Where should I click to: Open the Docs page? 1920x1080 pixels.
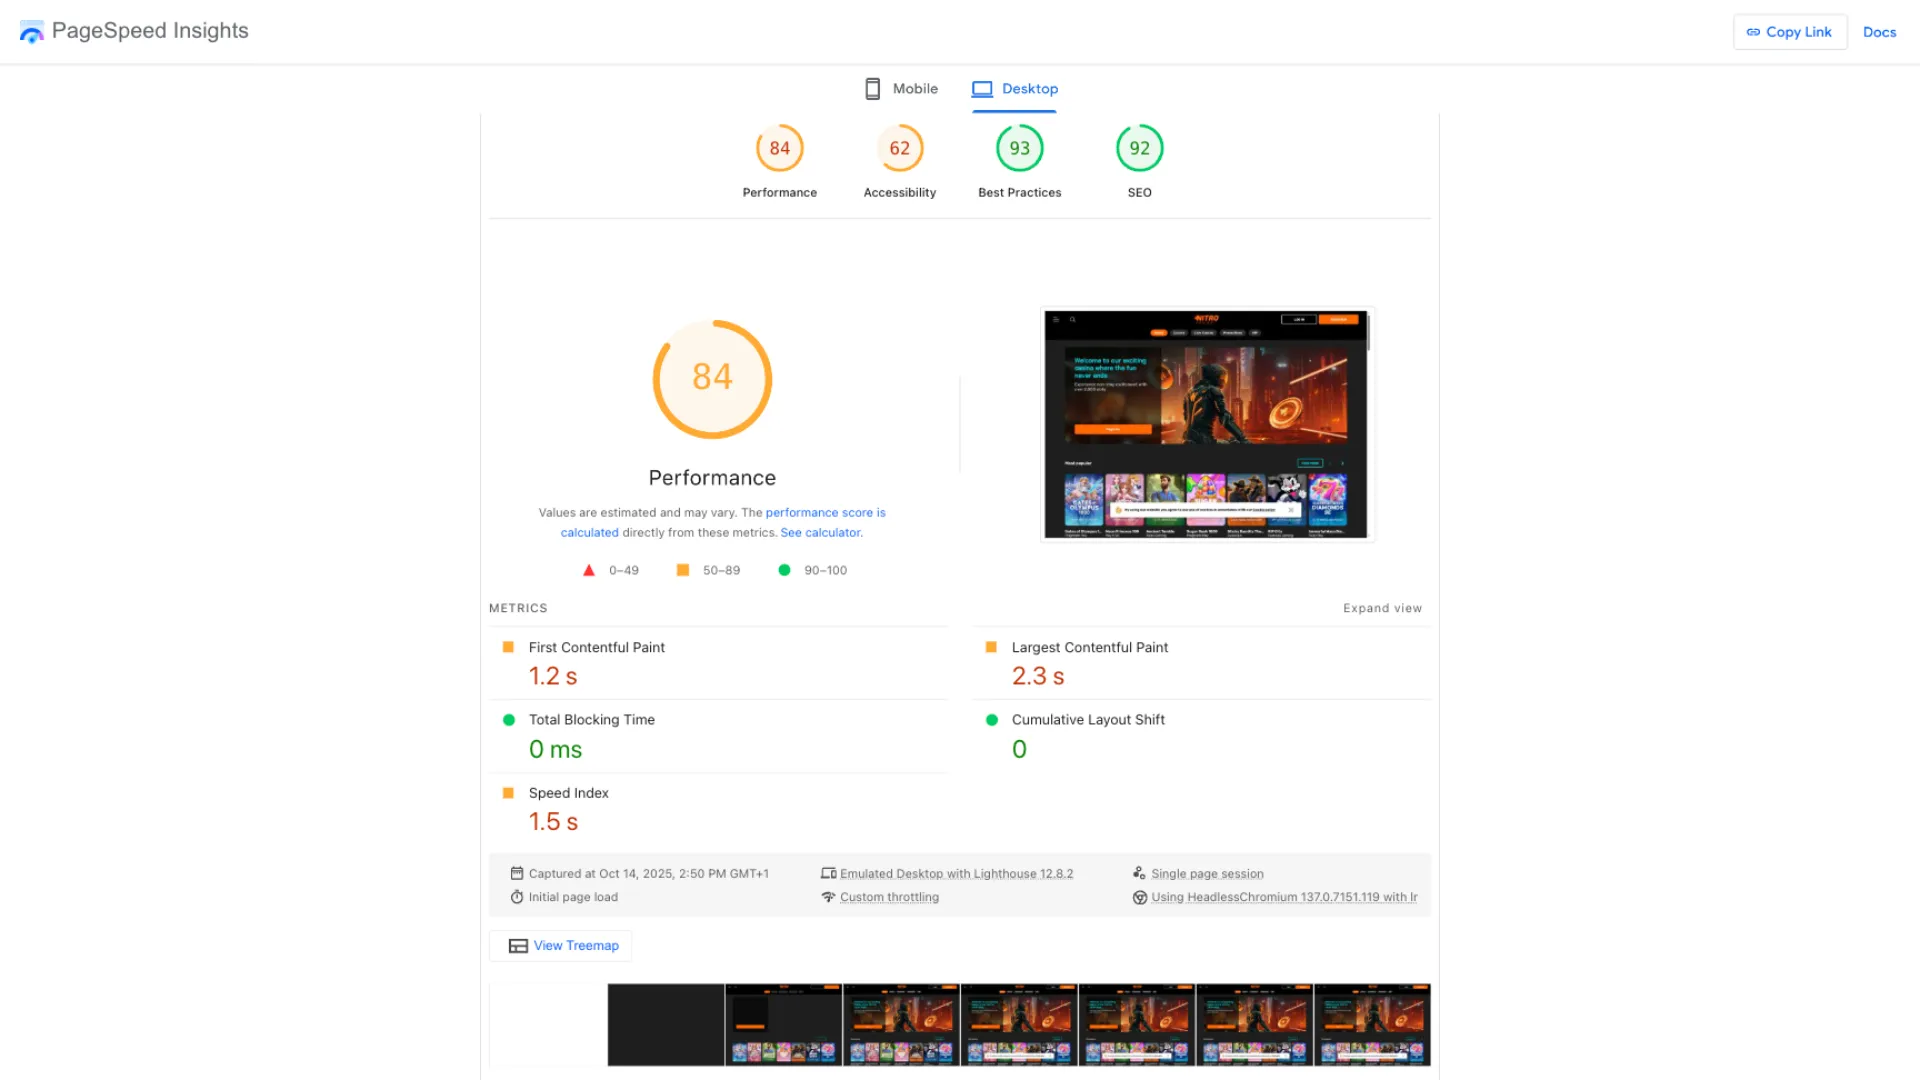1879,31
